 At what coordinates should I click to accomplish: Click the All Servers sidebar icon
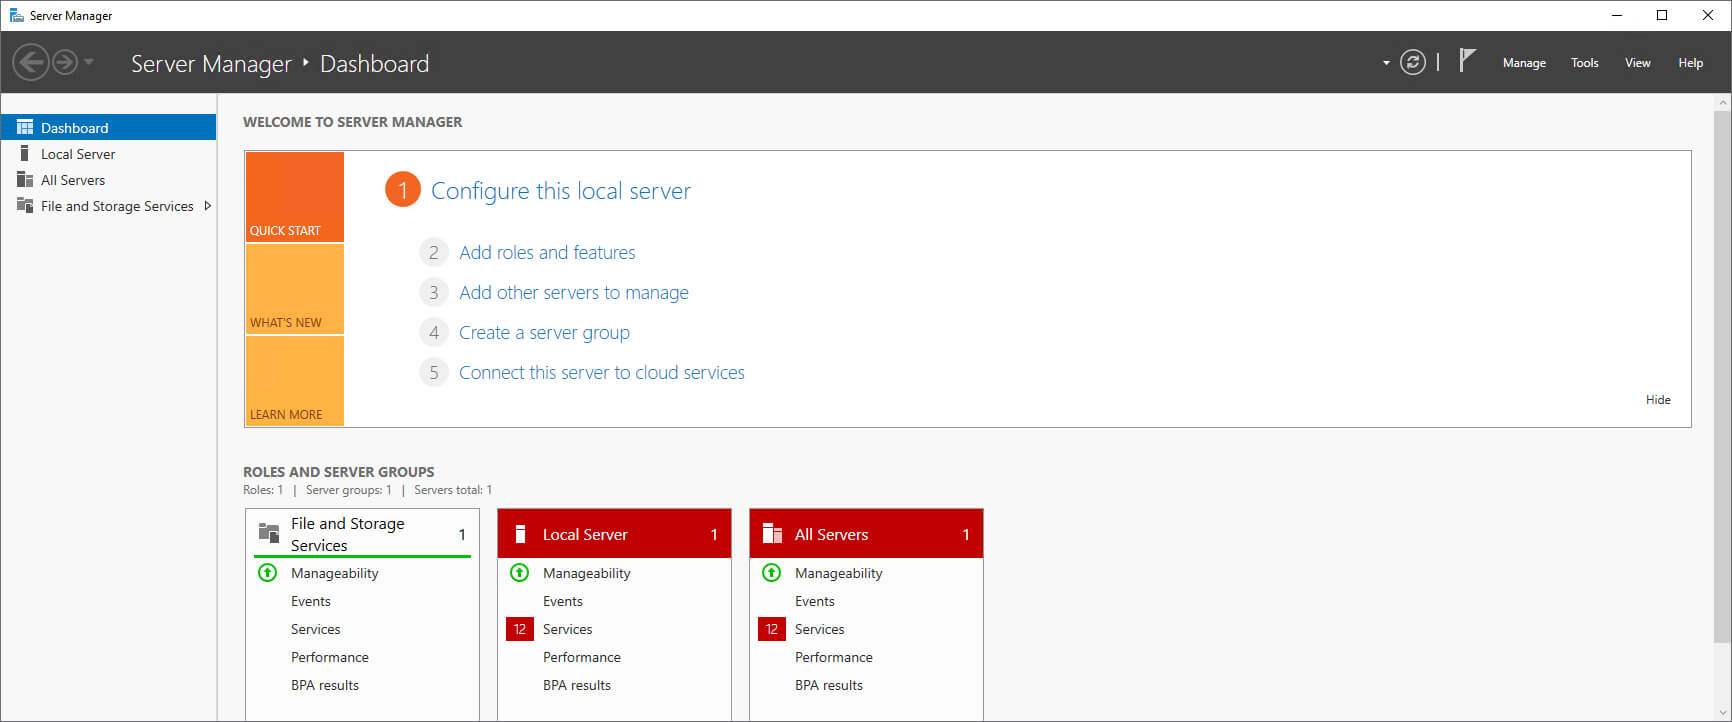tap(25, 179)
